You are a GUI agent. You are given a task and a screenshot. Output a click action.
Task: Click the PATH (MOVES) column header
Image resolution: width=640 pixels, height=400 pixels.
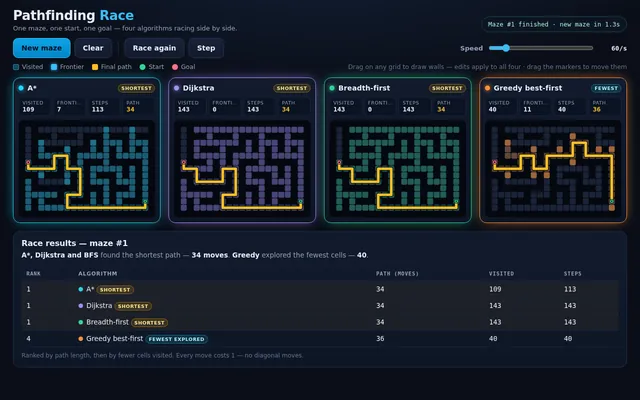tap(397, 273)
